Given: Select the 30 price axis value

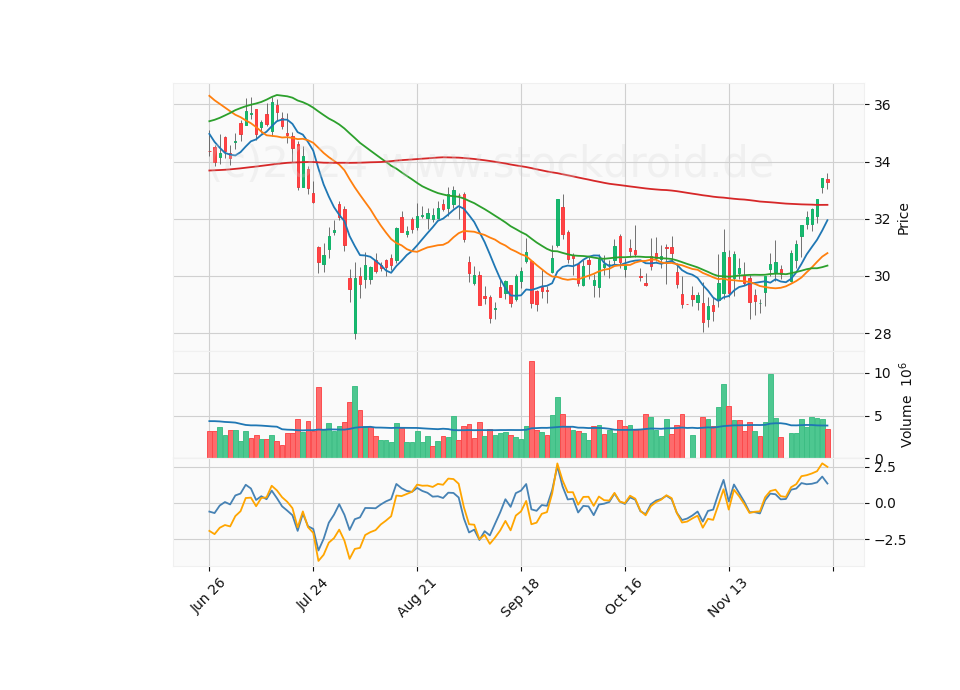Looking at the screenshot, I should [882, 277].
